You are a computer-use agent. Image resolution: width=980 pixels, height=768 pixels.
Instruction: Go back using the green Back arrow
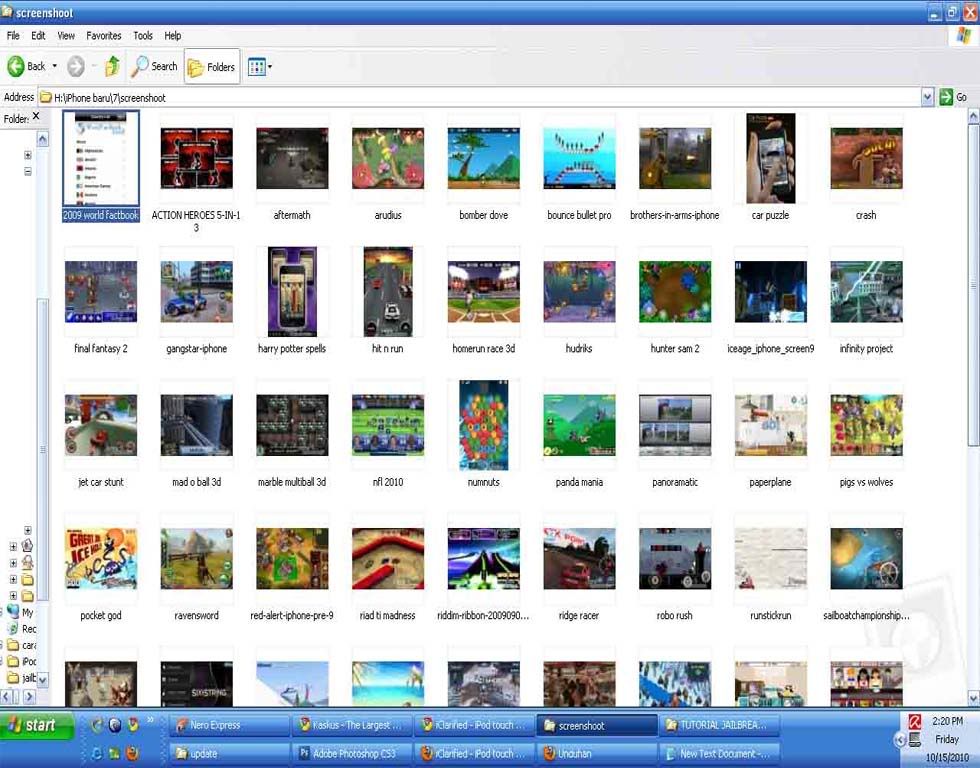tap(26, 66)
